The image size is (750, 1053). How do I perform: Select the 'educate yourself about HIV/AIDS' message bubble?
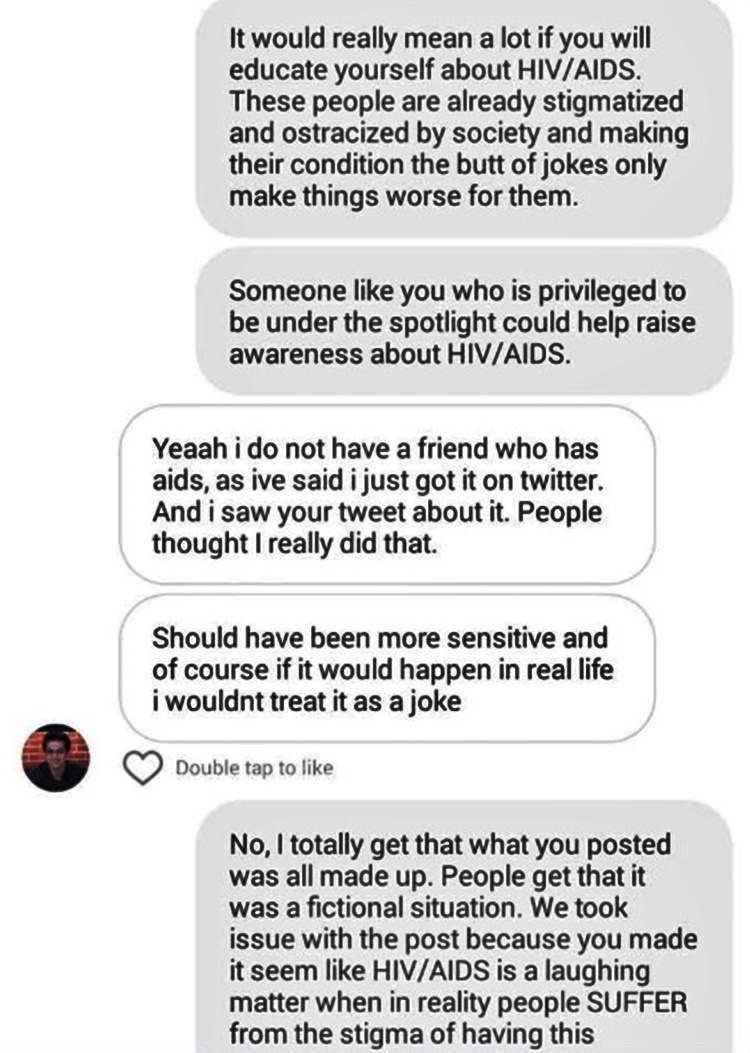tap(465, 117)
